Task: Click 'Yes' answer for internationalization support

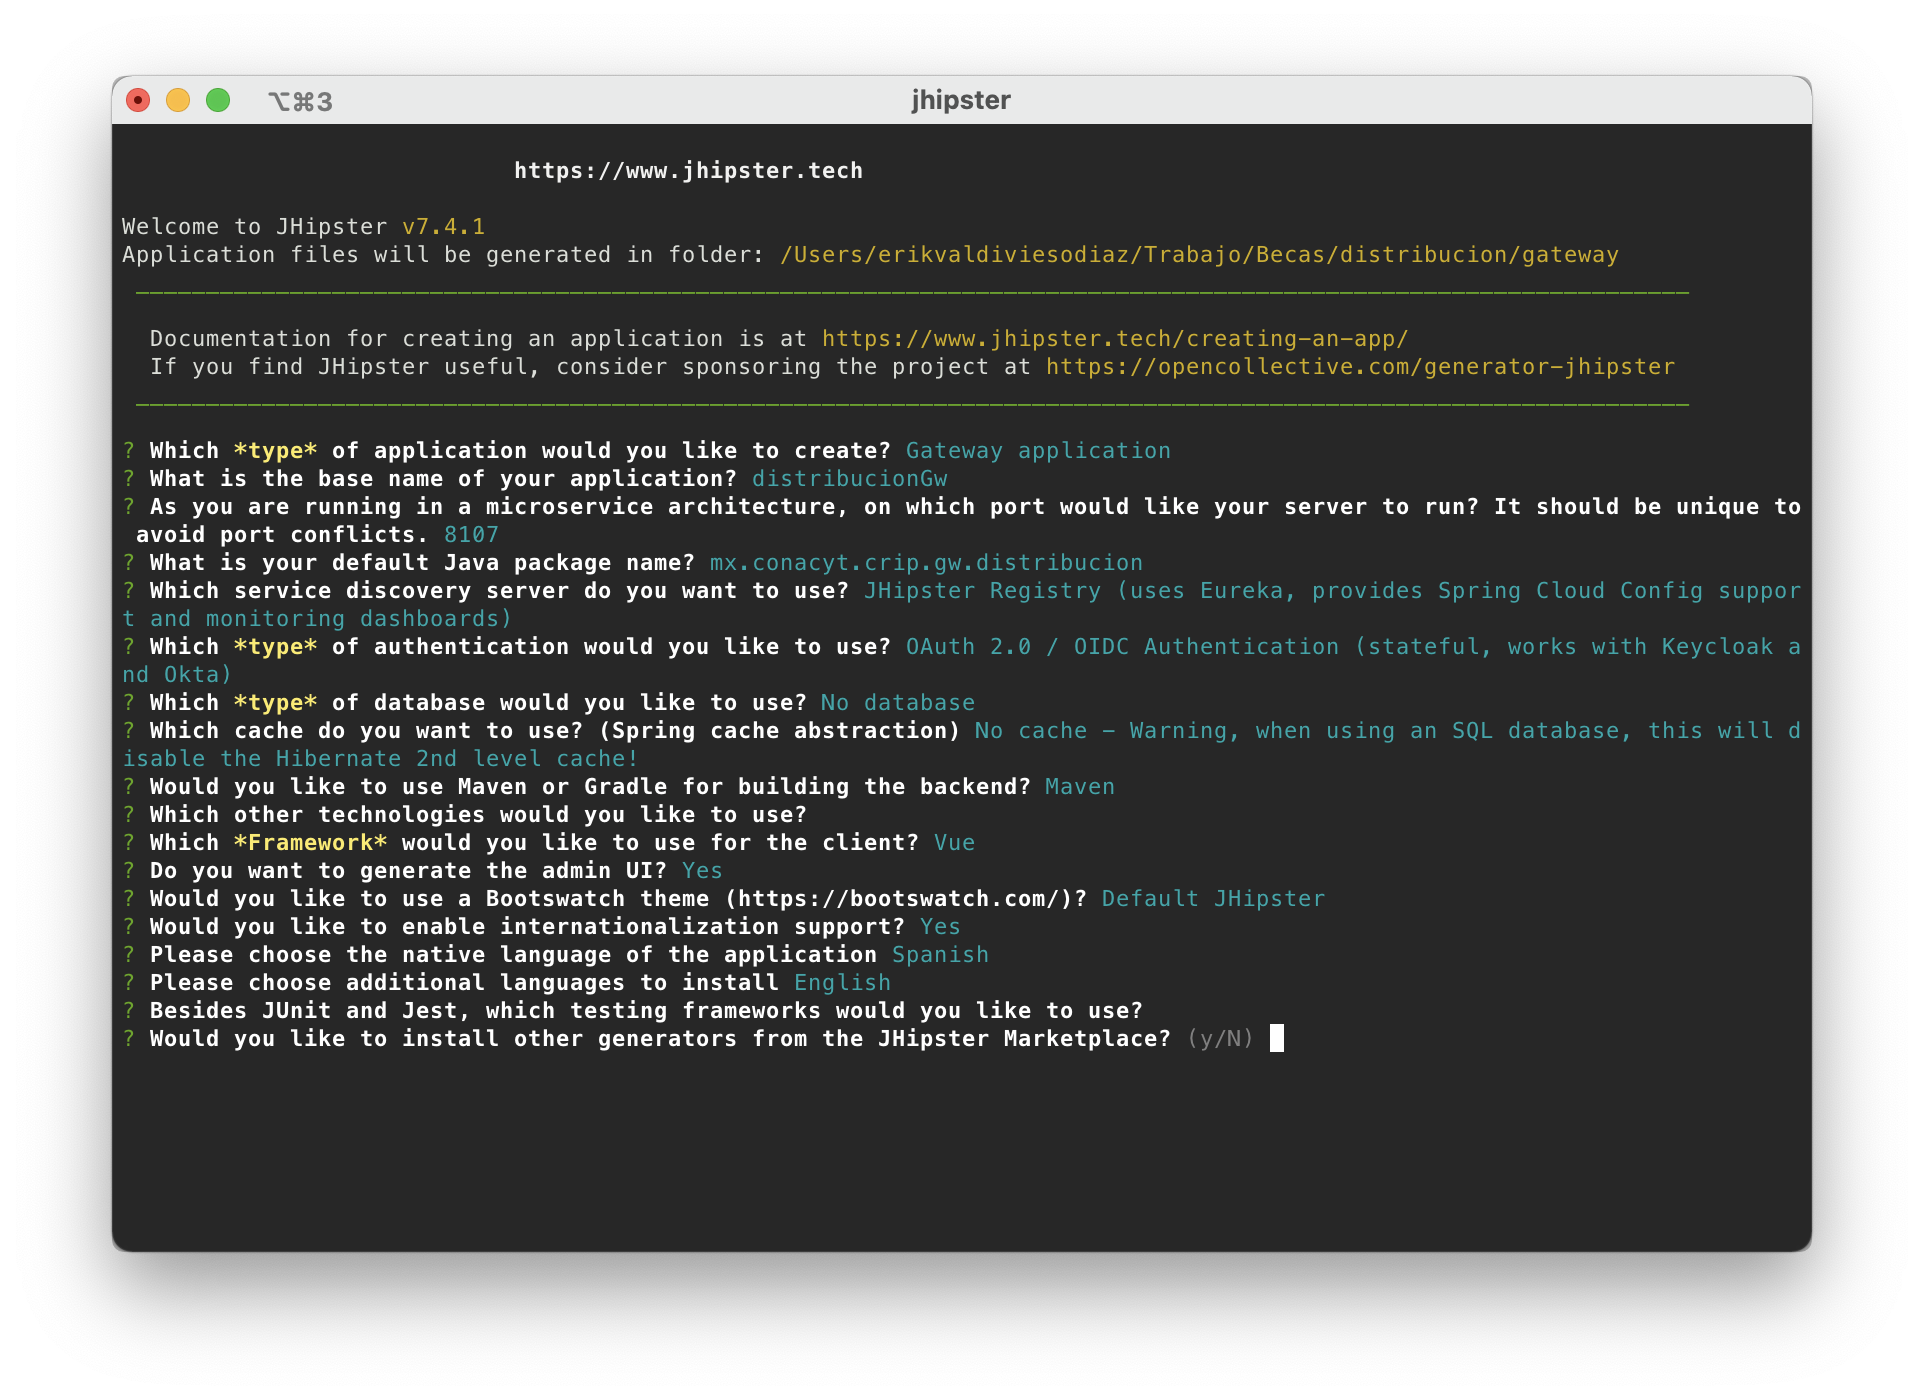Action: 940,927
